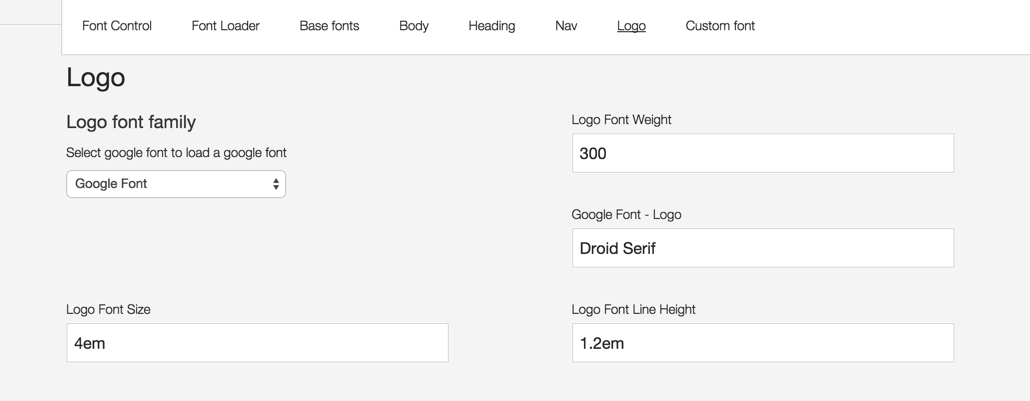Viewport: 1030px width, 401px height.
Task: Switch to the Nav tab
Action: 566,26
